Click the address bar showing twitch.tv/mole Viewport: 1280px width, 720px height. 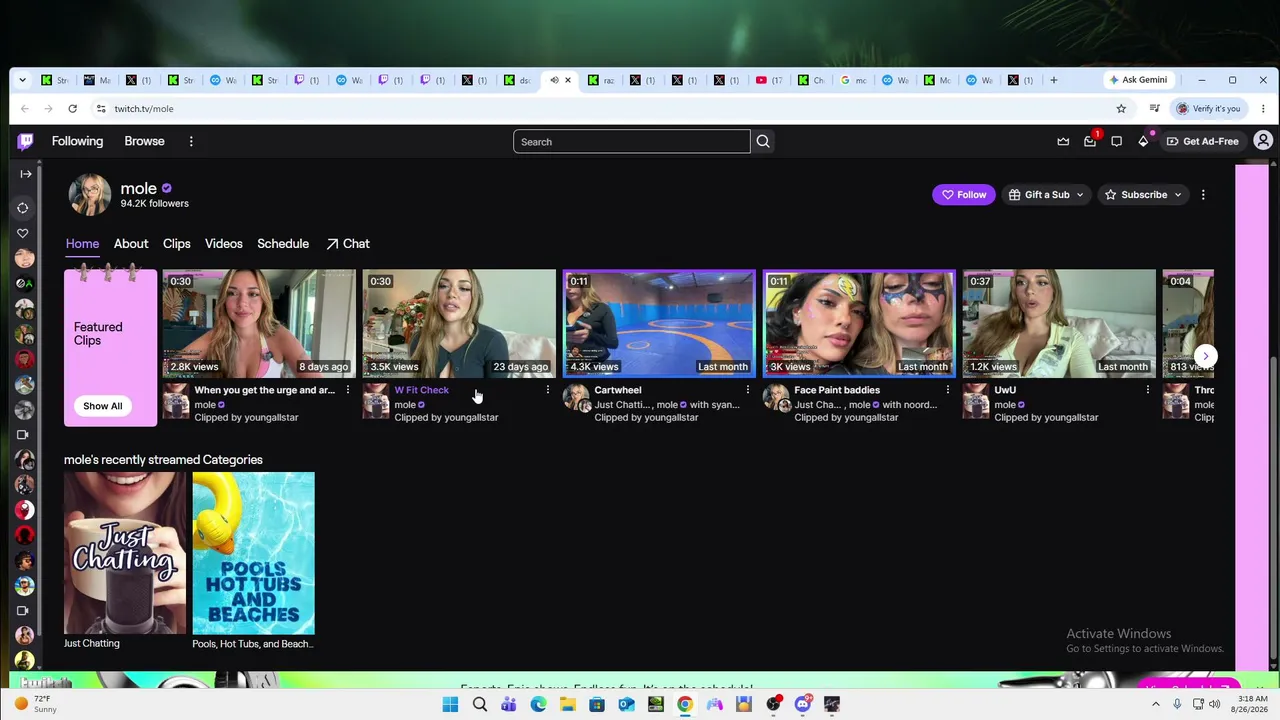coord(600,108)
